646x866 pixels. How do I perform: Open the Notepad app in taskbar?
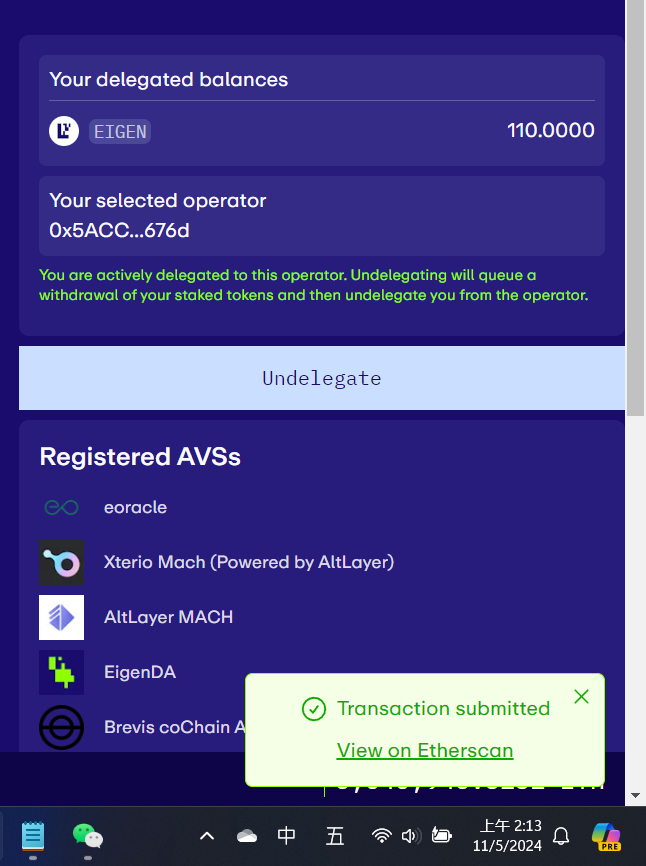33,836
